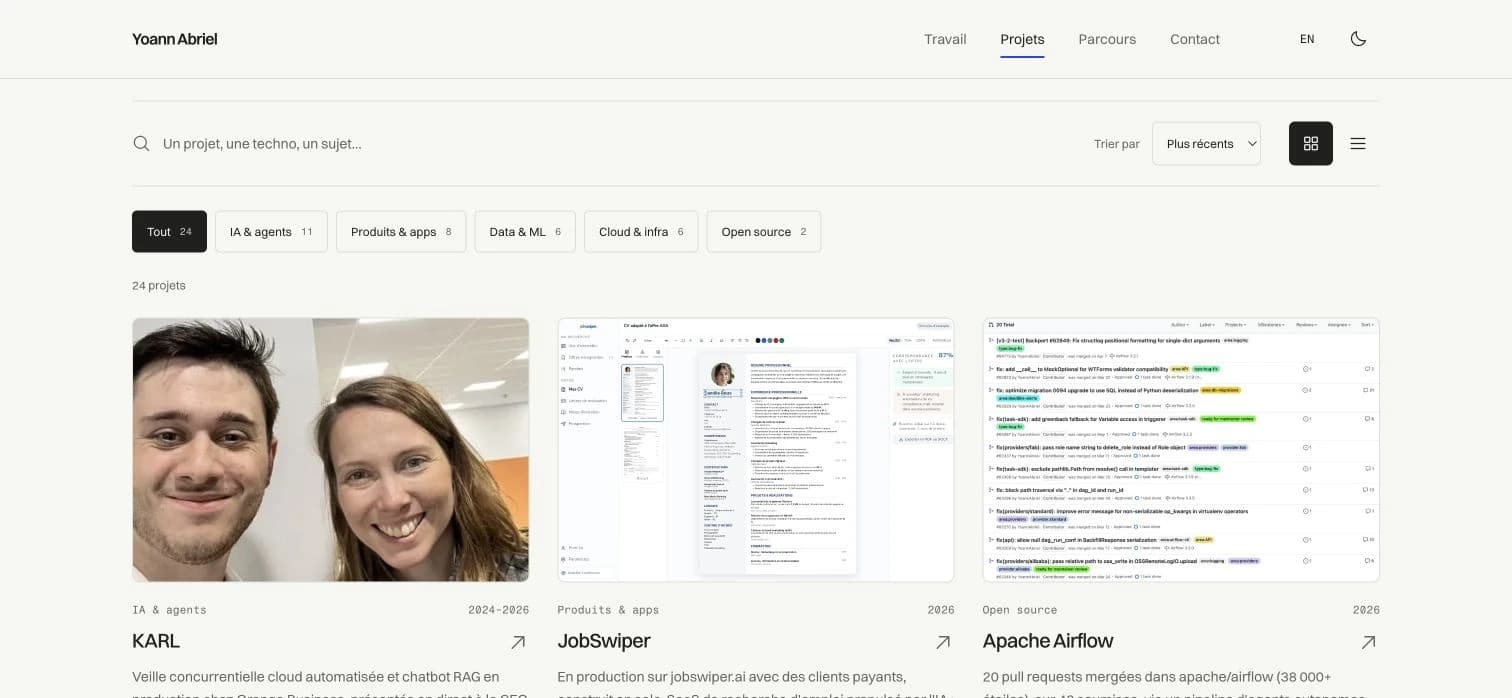The height and width of the screenshot is (698, 1512).
Task: Go to the Travail nav item
Action: [945, 39]
